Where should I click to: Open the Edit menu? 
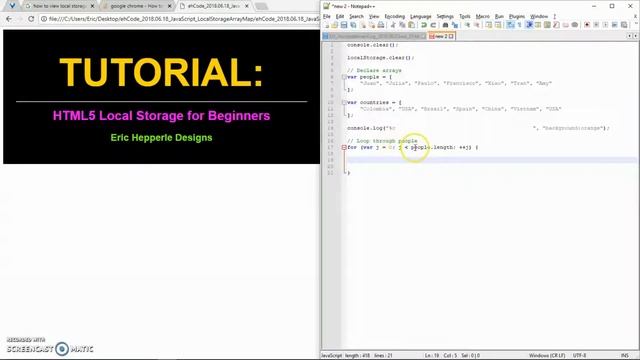click(340, 16)
